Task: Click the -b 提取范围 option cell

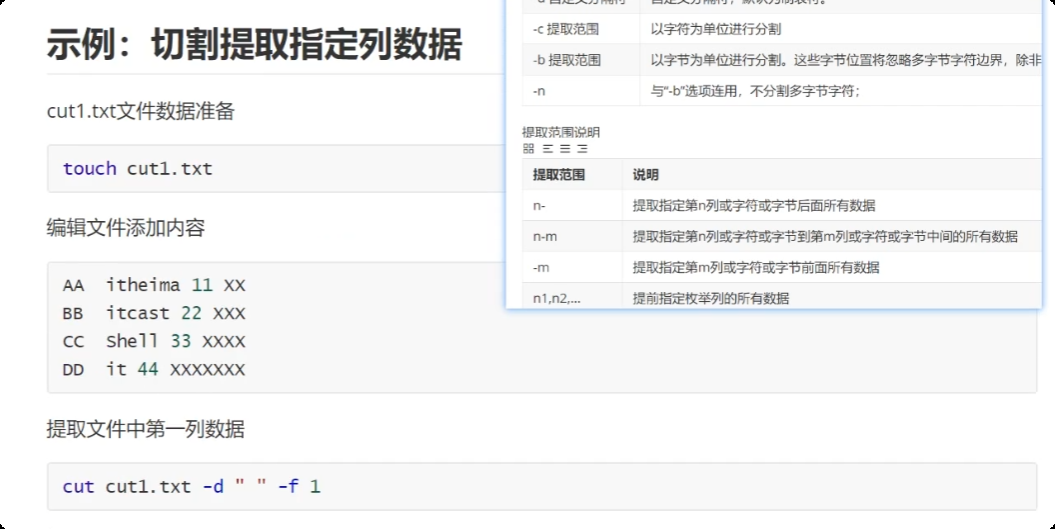Action: 581,60
